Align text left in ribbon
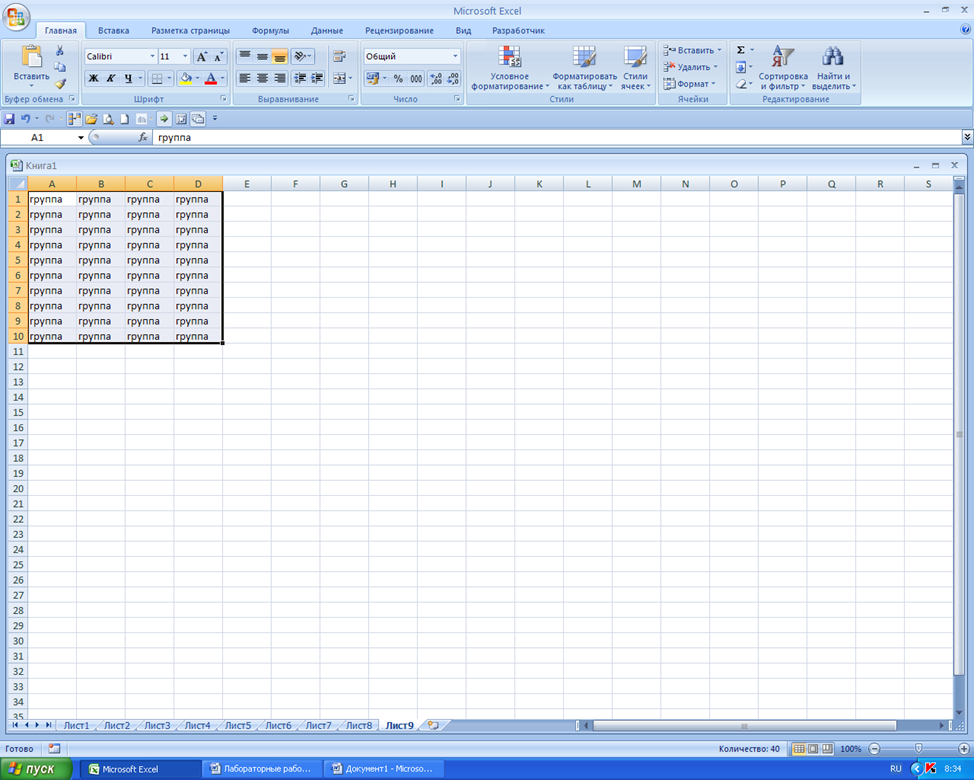The image size is (974, 780). [x=245, y=78]
